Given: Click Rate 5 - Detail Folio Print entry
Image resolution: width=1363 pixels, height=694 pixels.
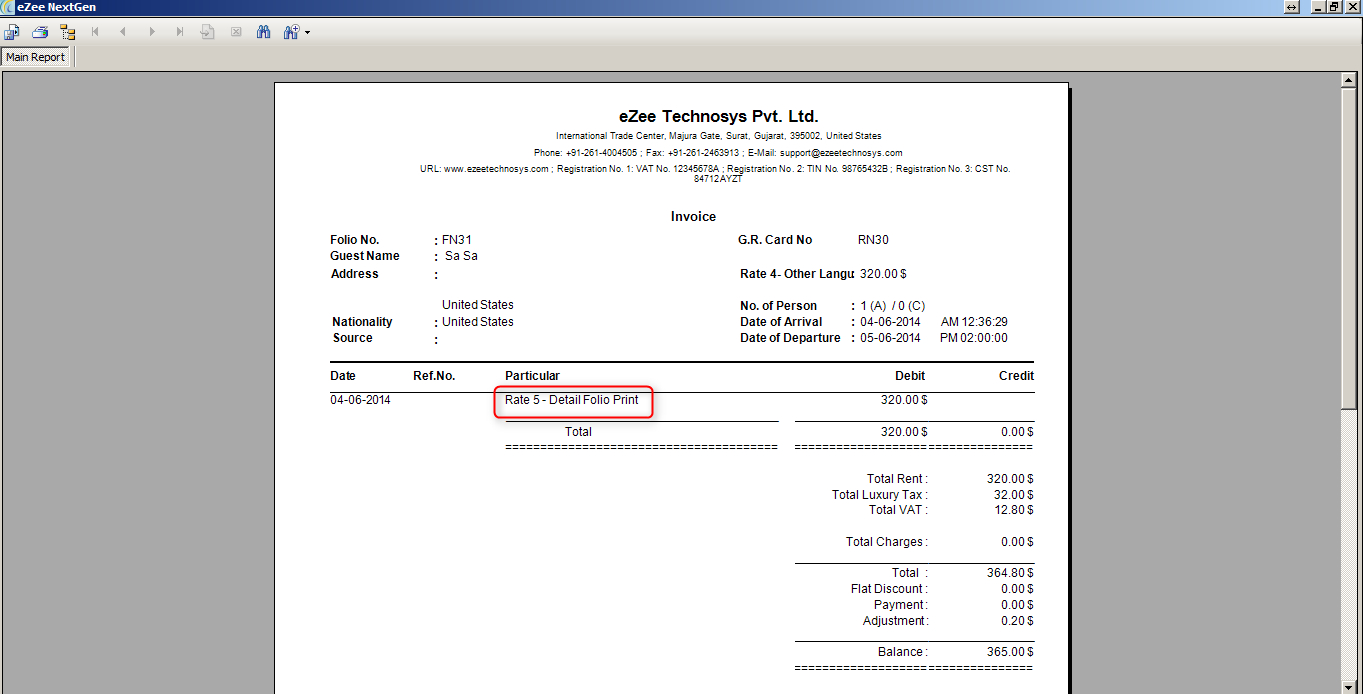Looking at the screenshot, I should coord(572,400).
